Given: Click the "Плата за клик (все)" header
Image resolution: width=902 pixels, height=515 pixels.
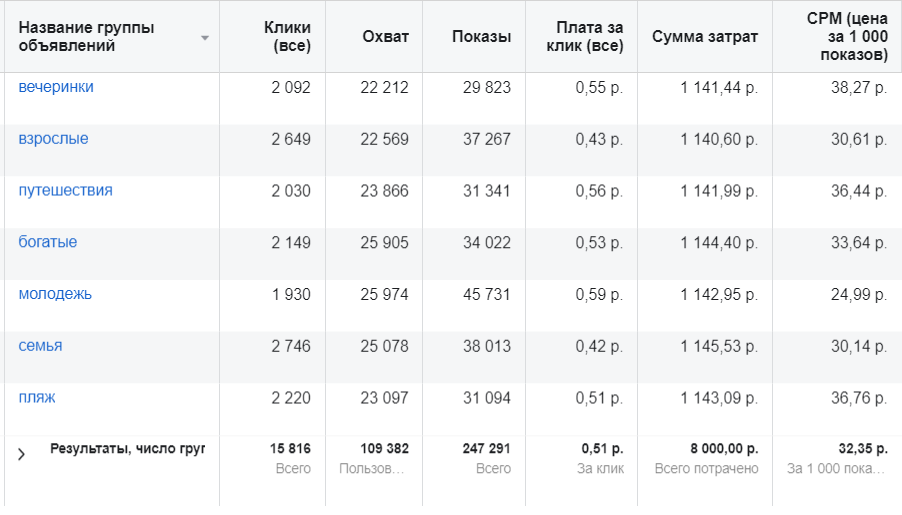Looking at the screenshot, I should [589, 37].
